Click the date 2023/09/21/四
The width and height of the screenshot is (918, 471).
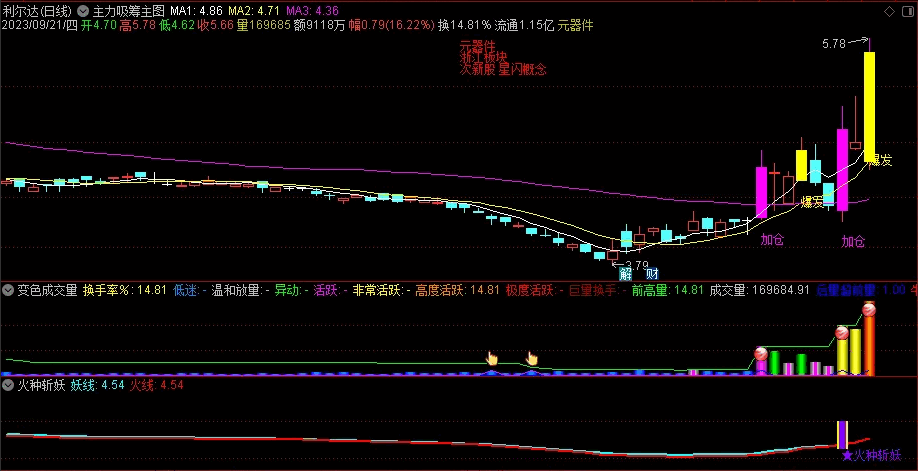[39, 25]
